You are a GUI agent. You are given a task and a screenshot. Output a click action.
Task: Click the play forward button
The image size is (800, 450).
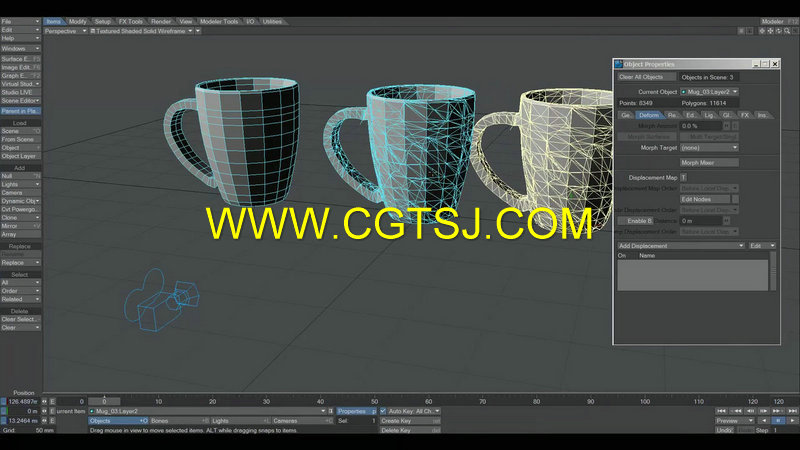click(792, 421)
